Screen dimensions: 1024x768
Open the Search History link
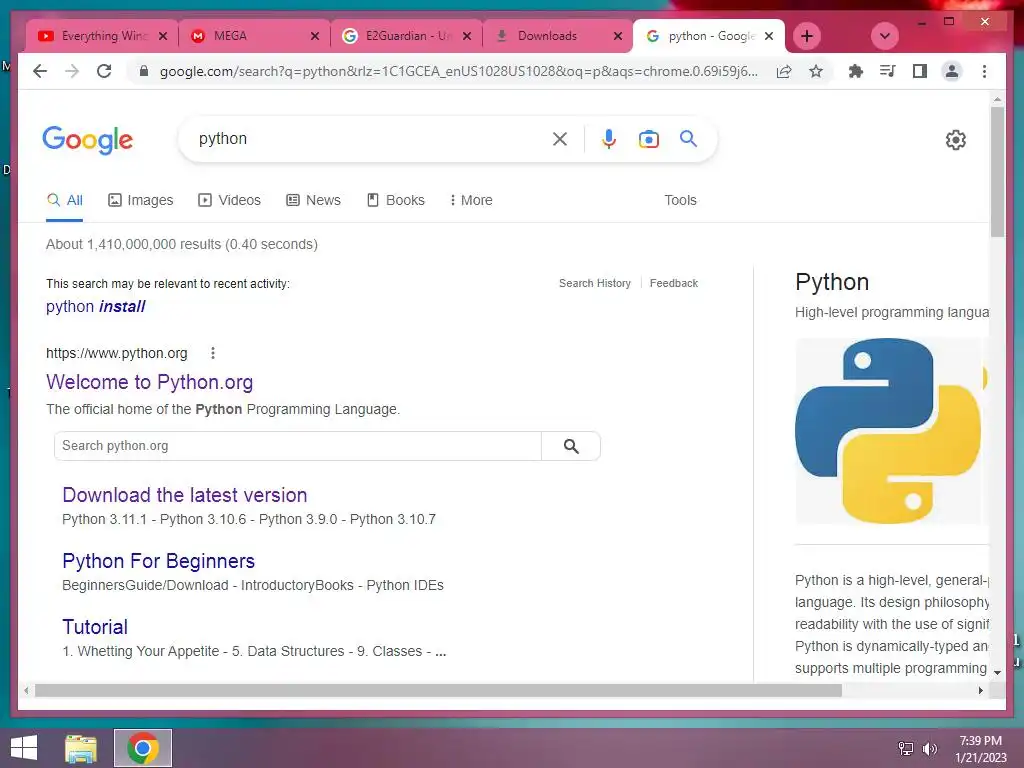(x=595, y=283)
